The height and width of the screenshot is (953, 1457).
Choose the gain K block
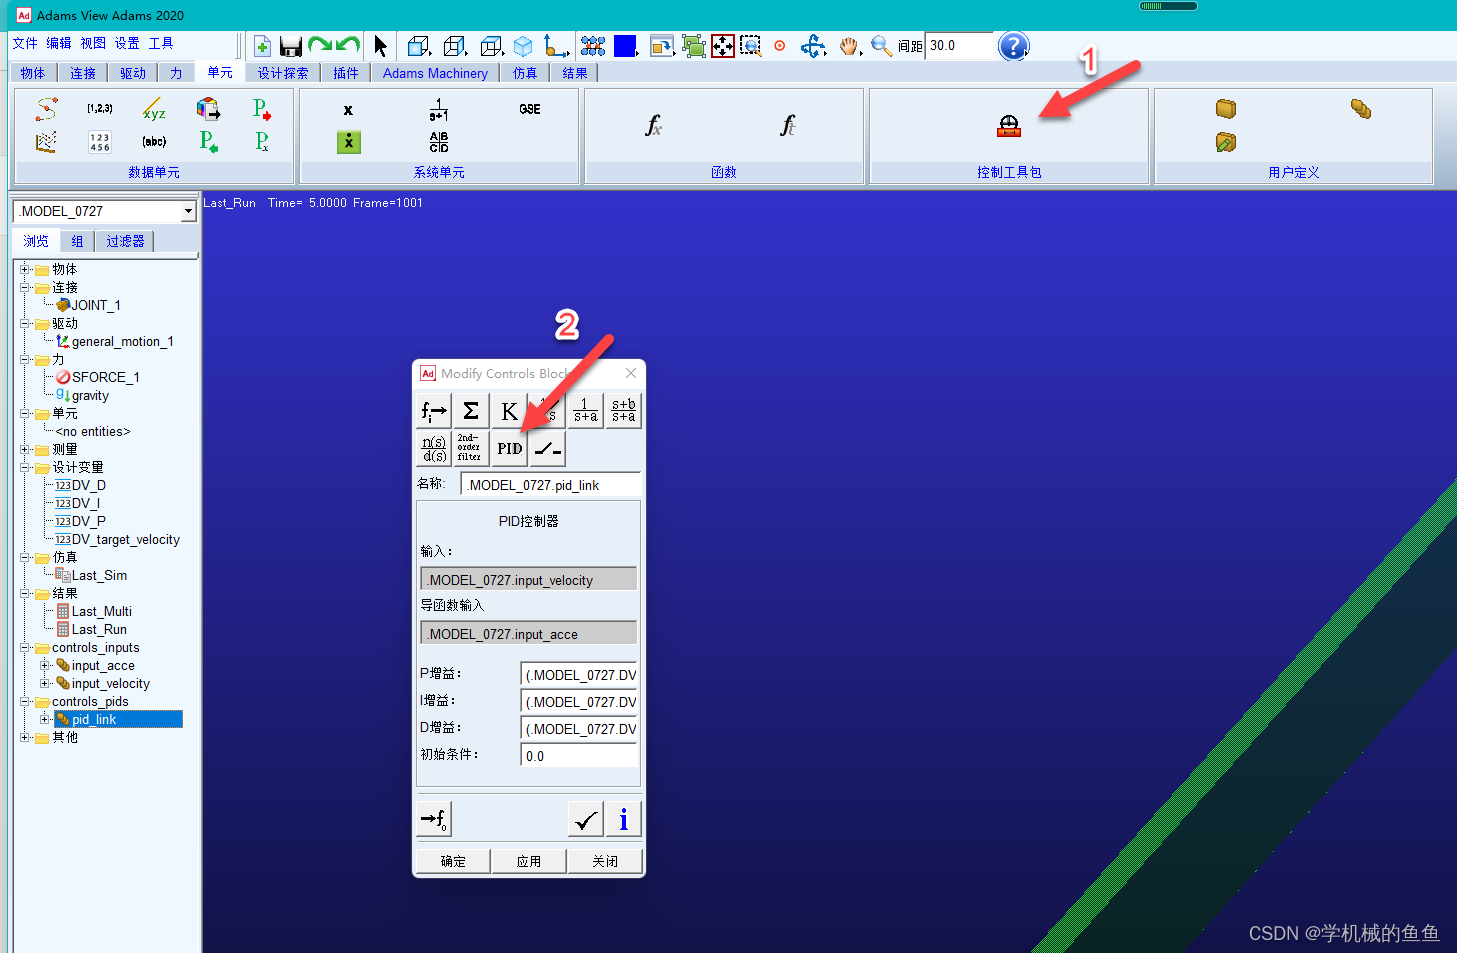(x=509, y=411)
